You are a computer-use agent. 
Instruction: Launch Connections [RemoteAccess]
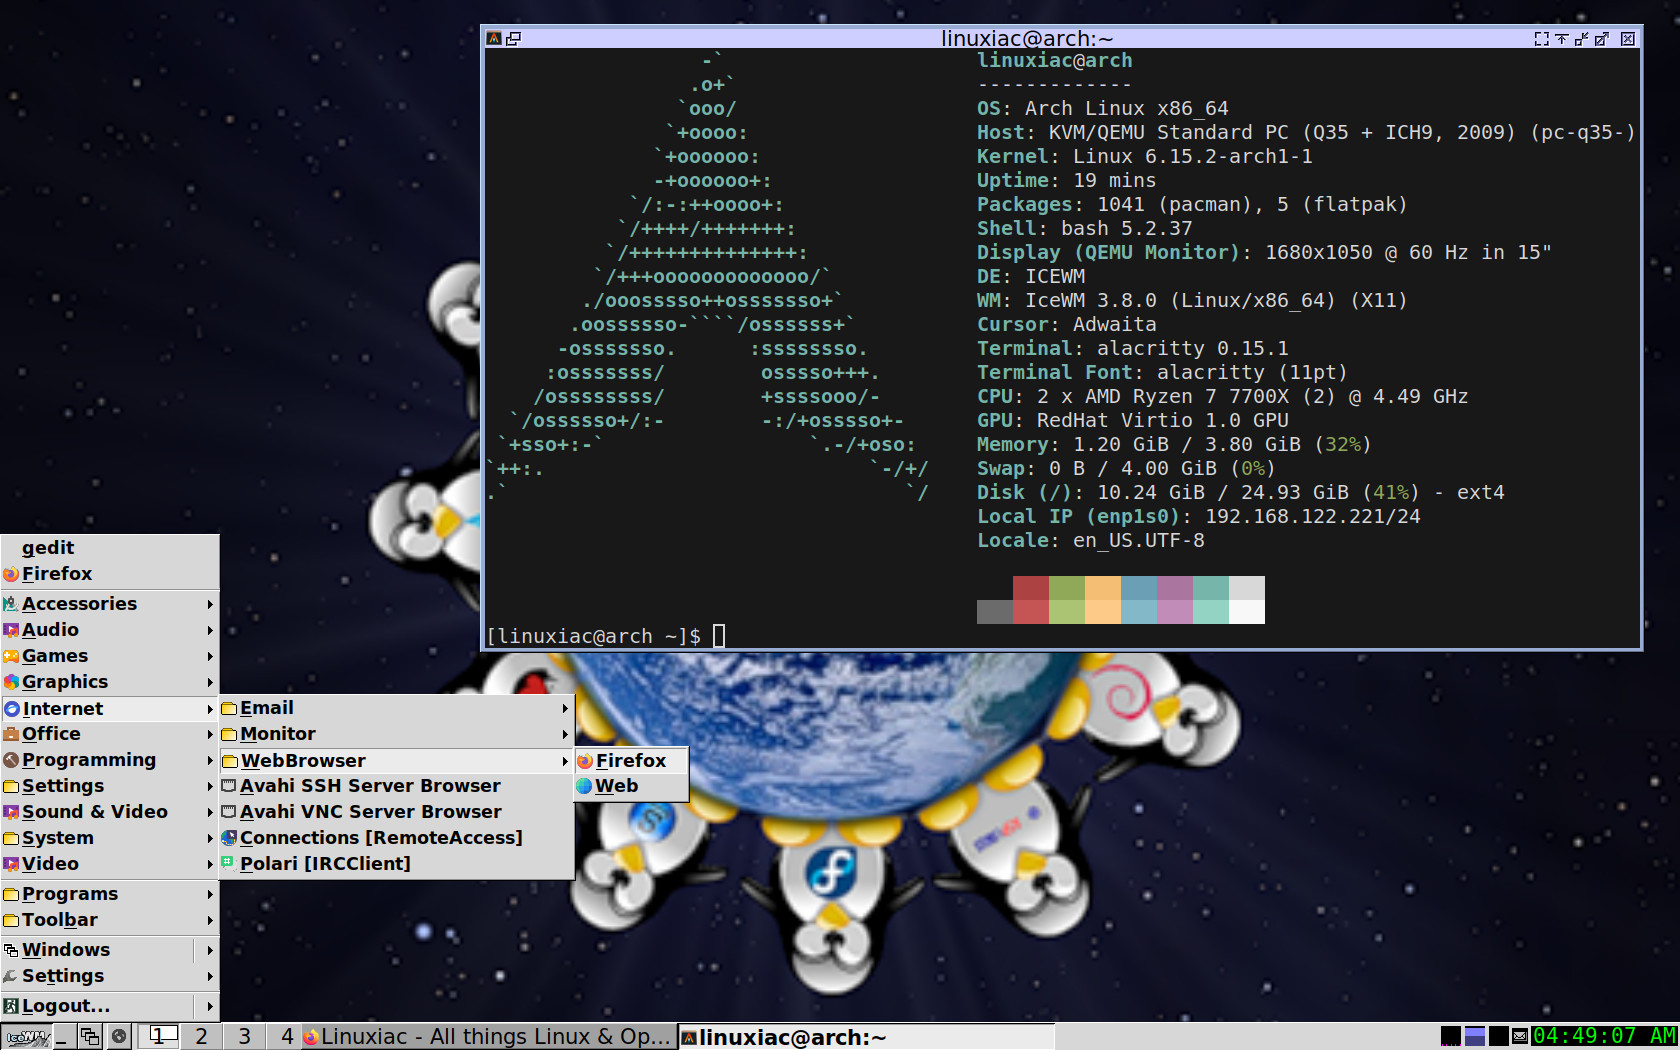pos(396,838)
